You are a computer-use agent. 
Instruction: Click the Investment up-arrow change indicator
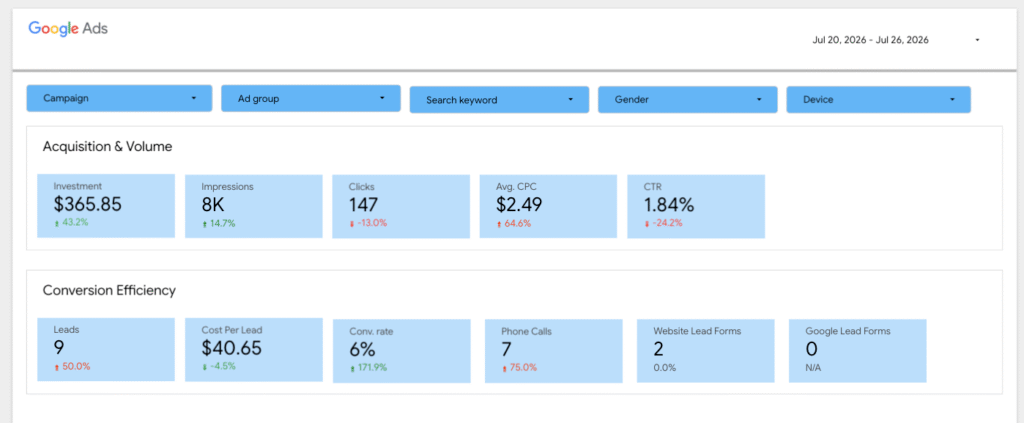click(x=57, y=223)
